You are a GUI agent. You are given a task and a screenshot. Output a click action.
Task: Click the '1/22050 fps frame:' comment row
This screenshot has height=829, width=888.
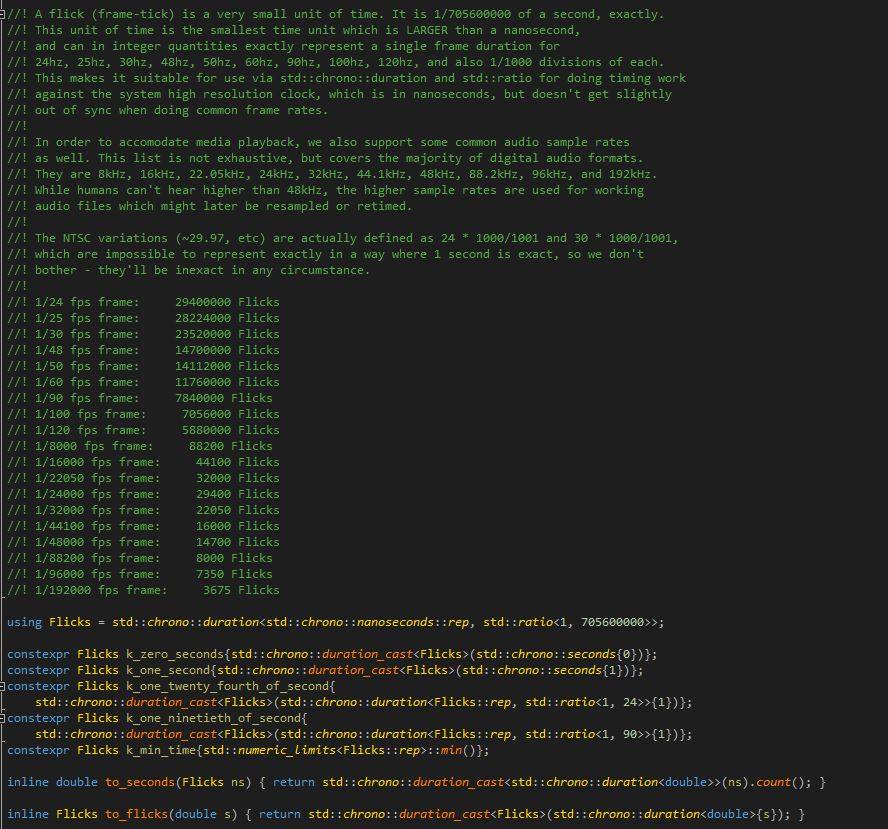[143, 478]
